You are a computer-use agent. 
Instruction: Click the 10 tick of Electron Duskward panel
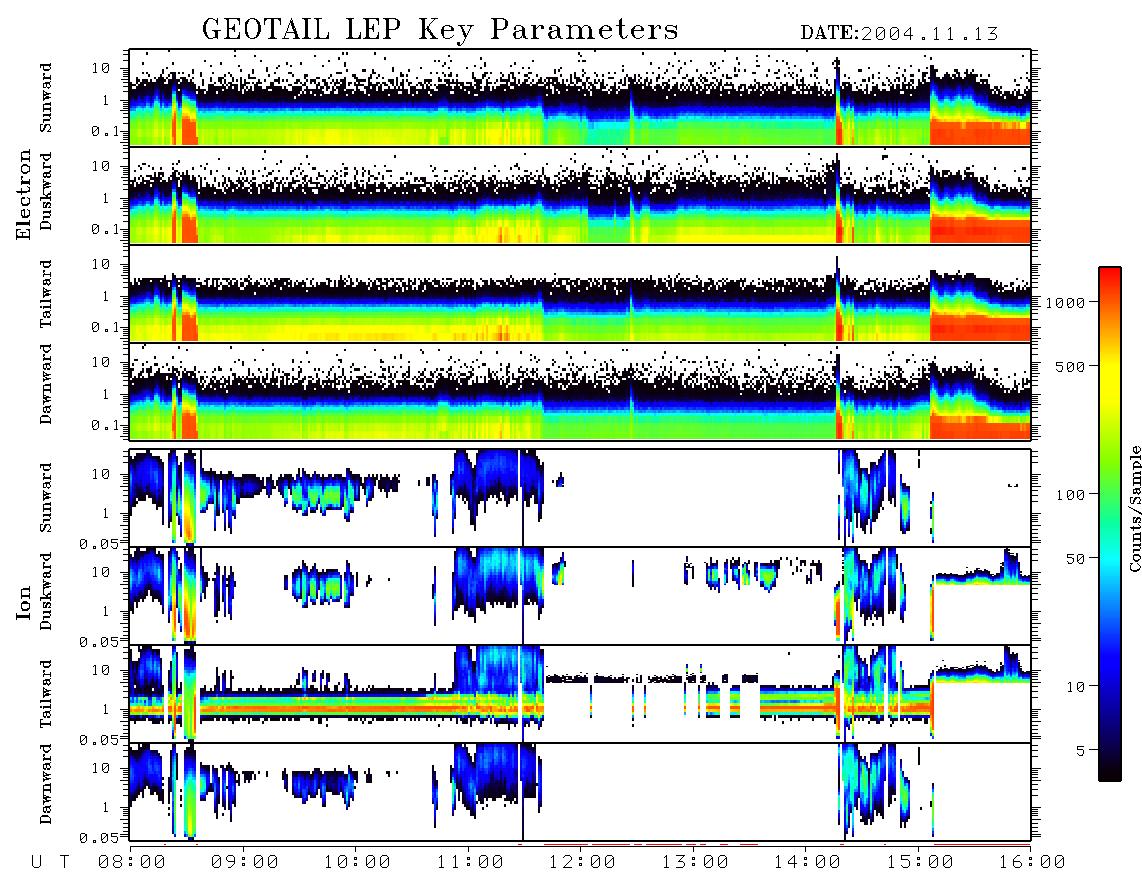coord(101,166)
